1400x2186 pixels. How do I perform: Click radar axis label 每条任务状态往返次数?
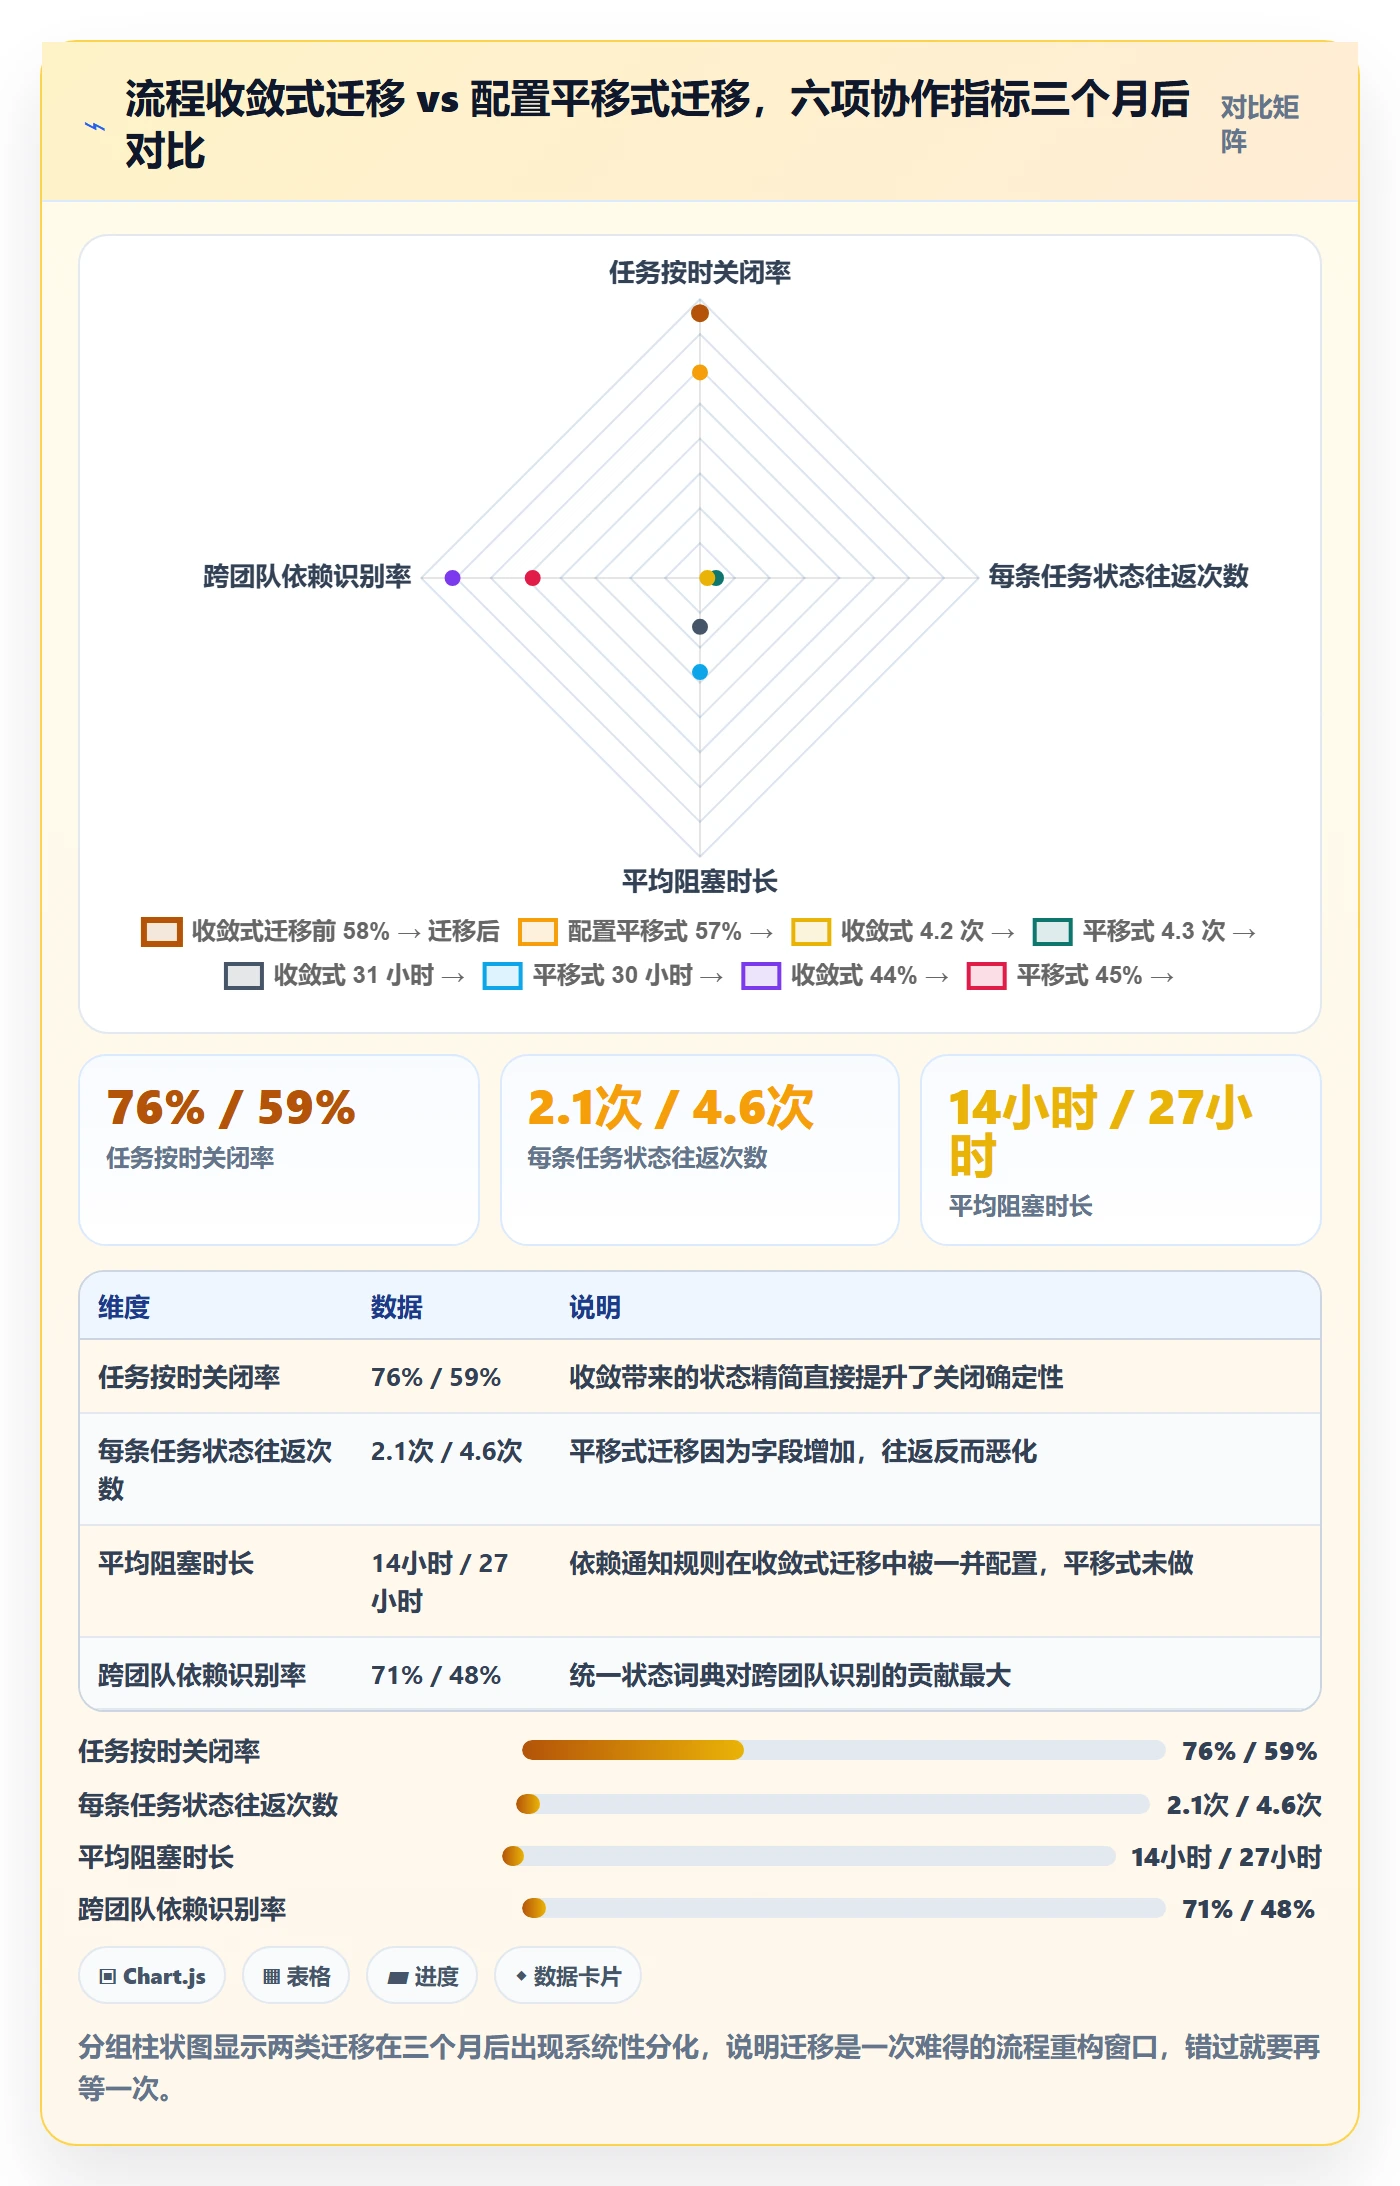coord(1118,576)
